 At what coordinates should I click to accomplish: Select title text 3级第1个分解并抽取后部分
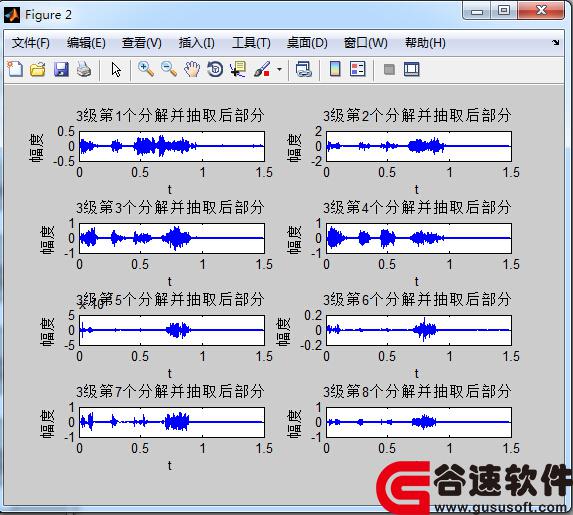pos(170,116)
